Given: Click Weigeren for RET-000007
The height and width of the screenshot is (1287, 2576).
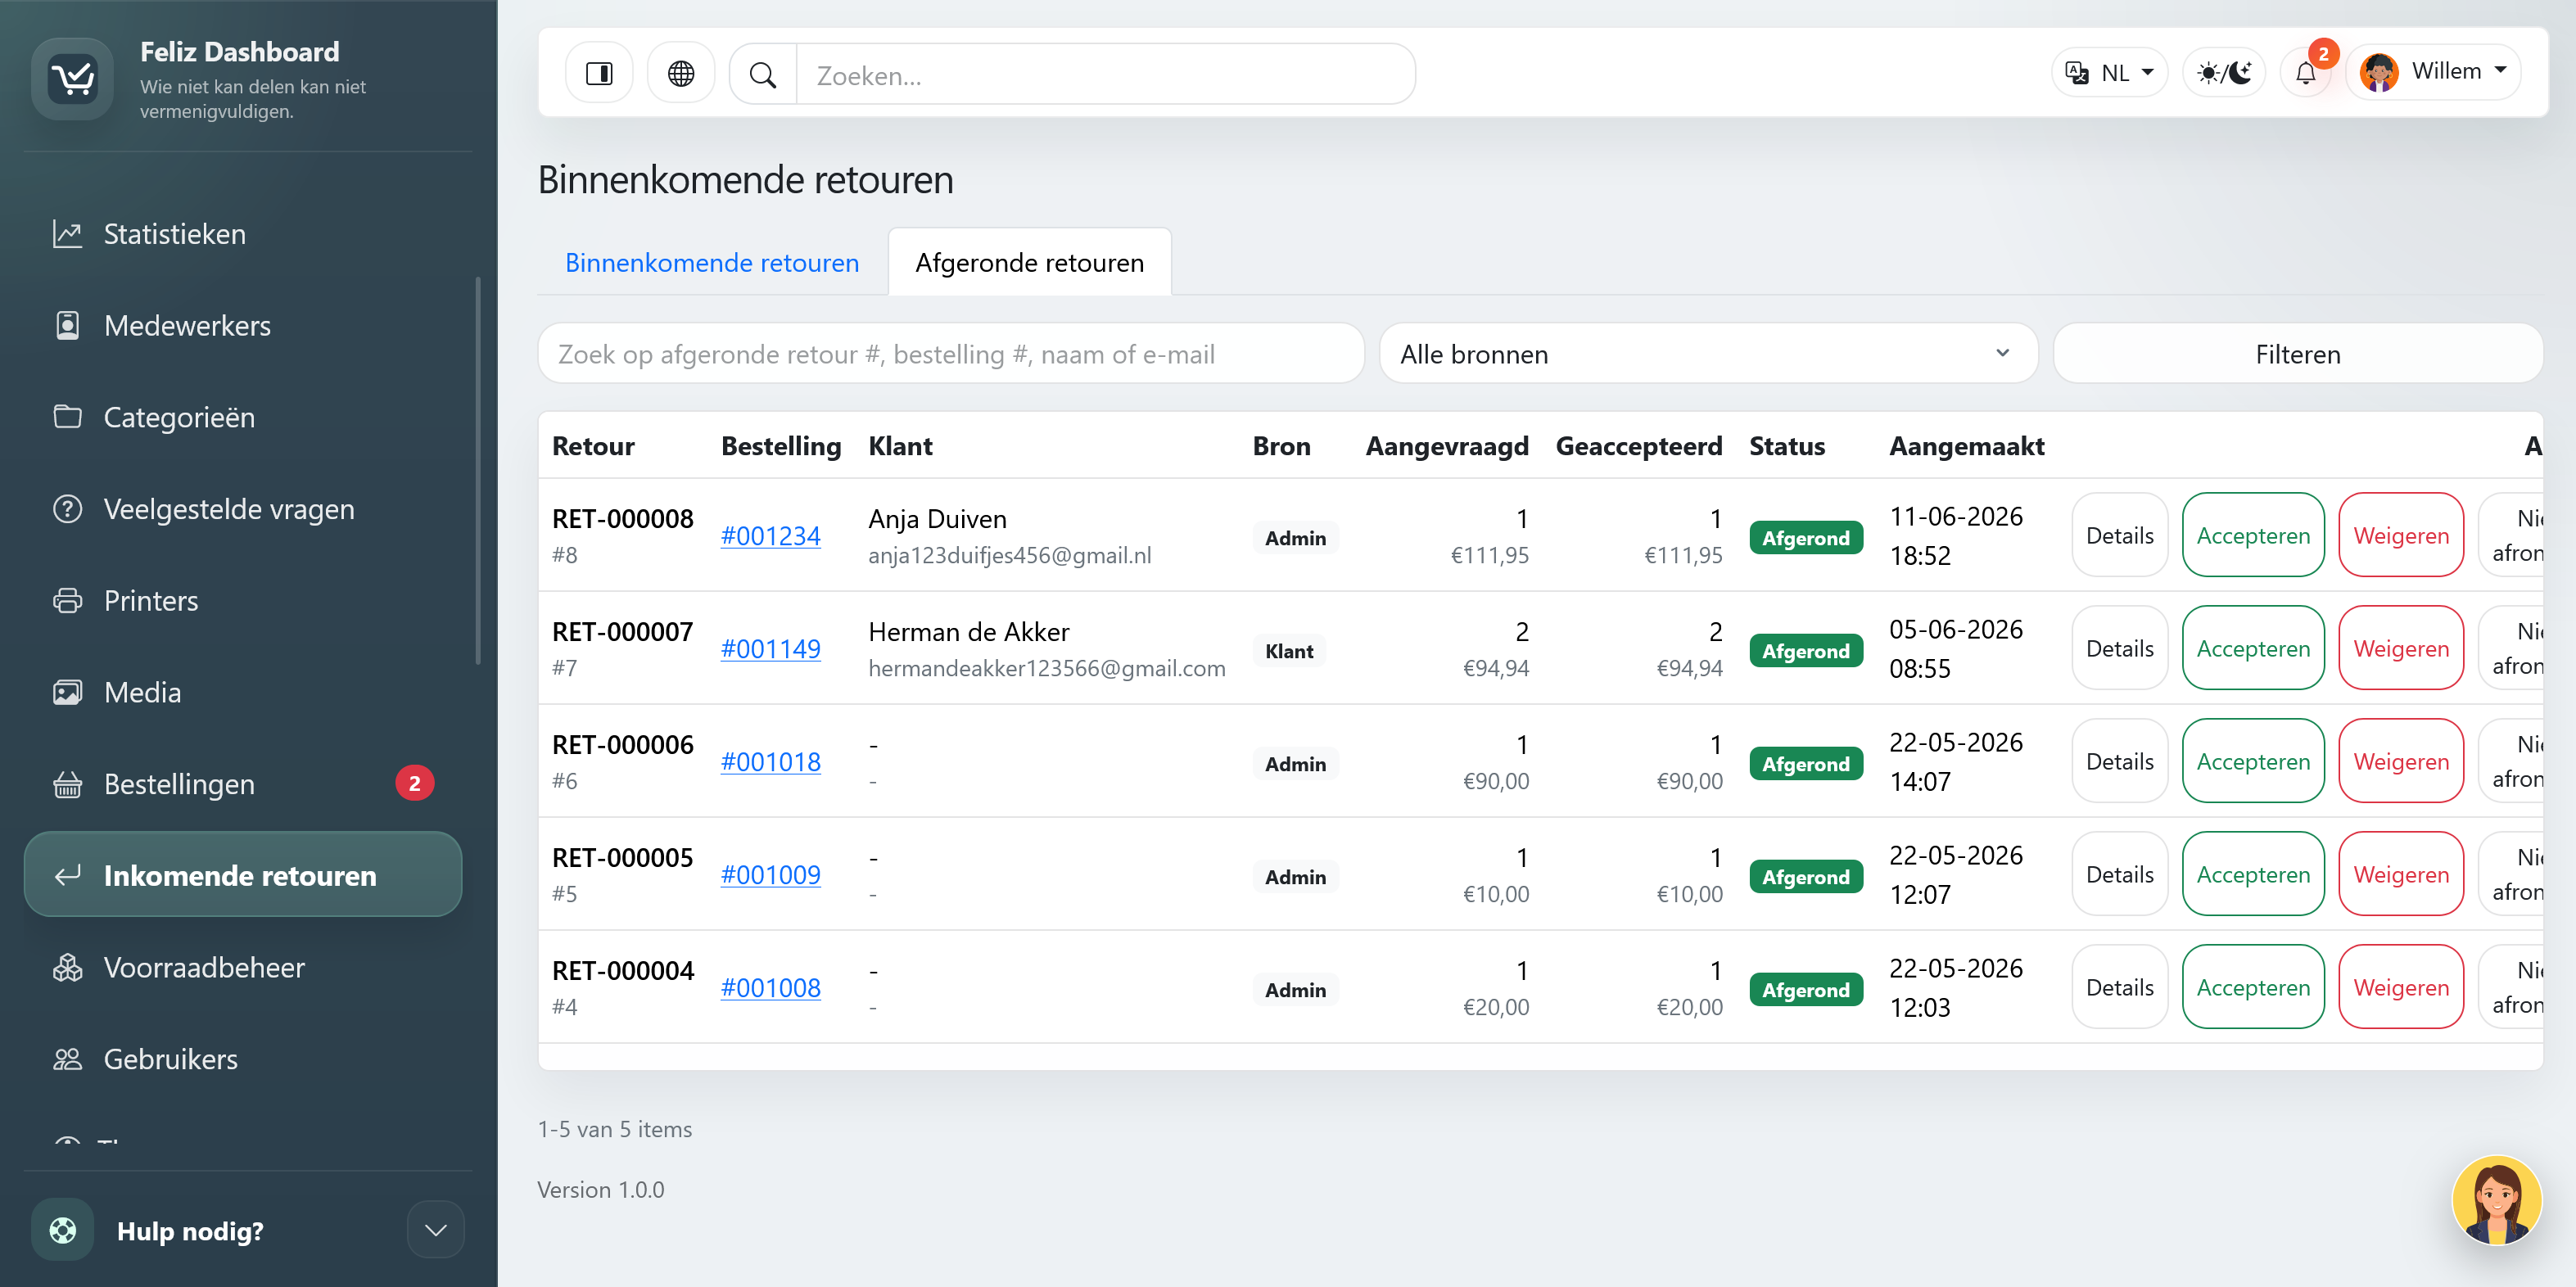Looking at the screenshot, I should coord(2400,648).
